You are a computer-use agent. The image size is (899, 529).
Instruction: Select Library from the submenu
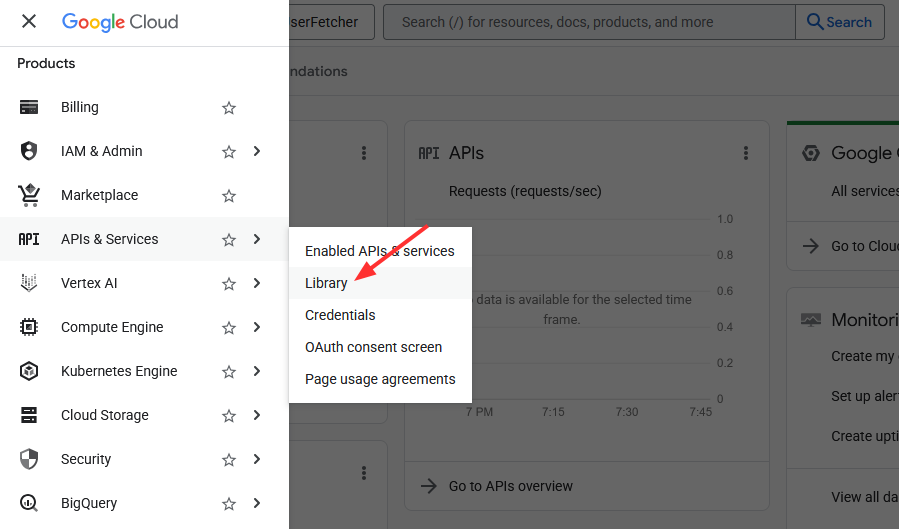tap(326, 283)
